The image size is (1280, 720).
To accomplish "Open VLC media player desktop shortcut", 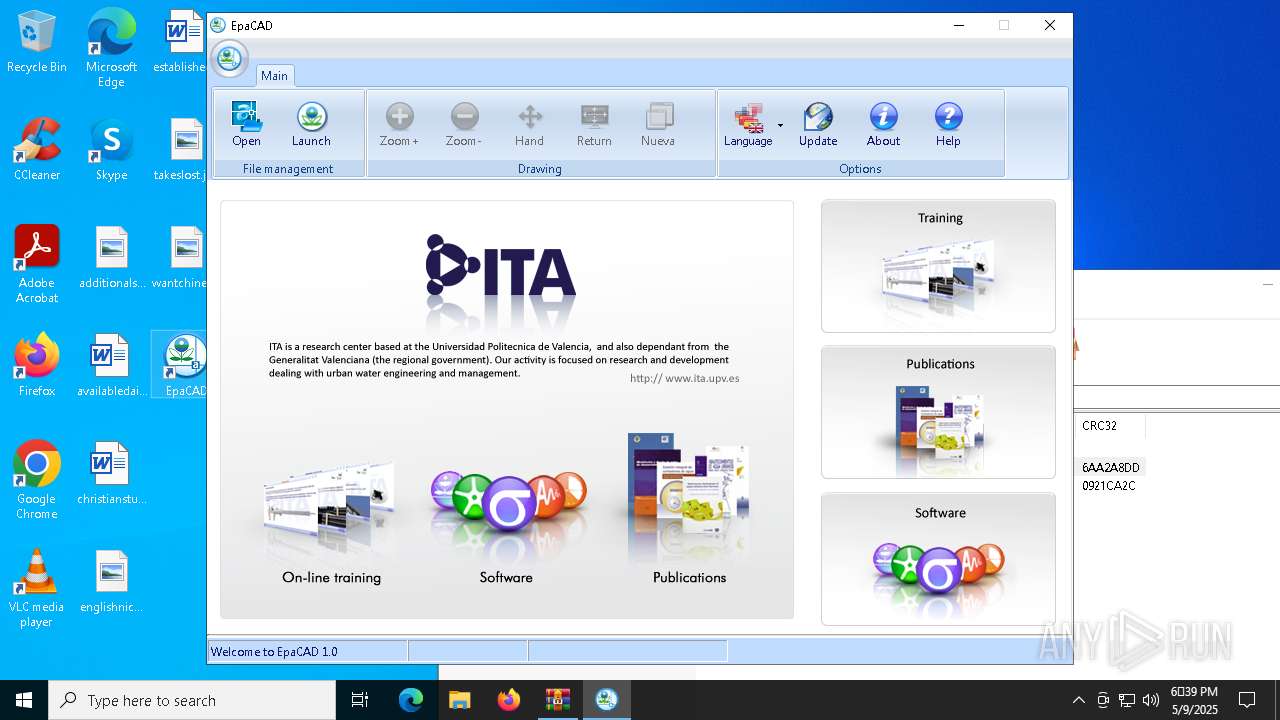I will click(37, 589).
